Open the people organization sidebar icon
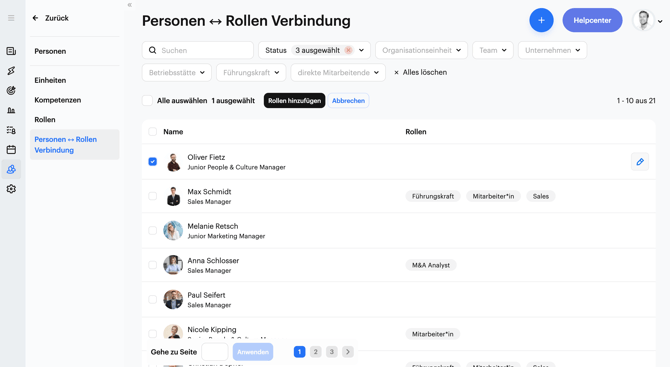 click(x=11, y=169)
